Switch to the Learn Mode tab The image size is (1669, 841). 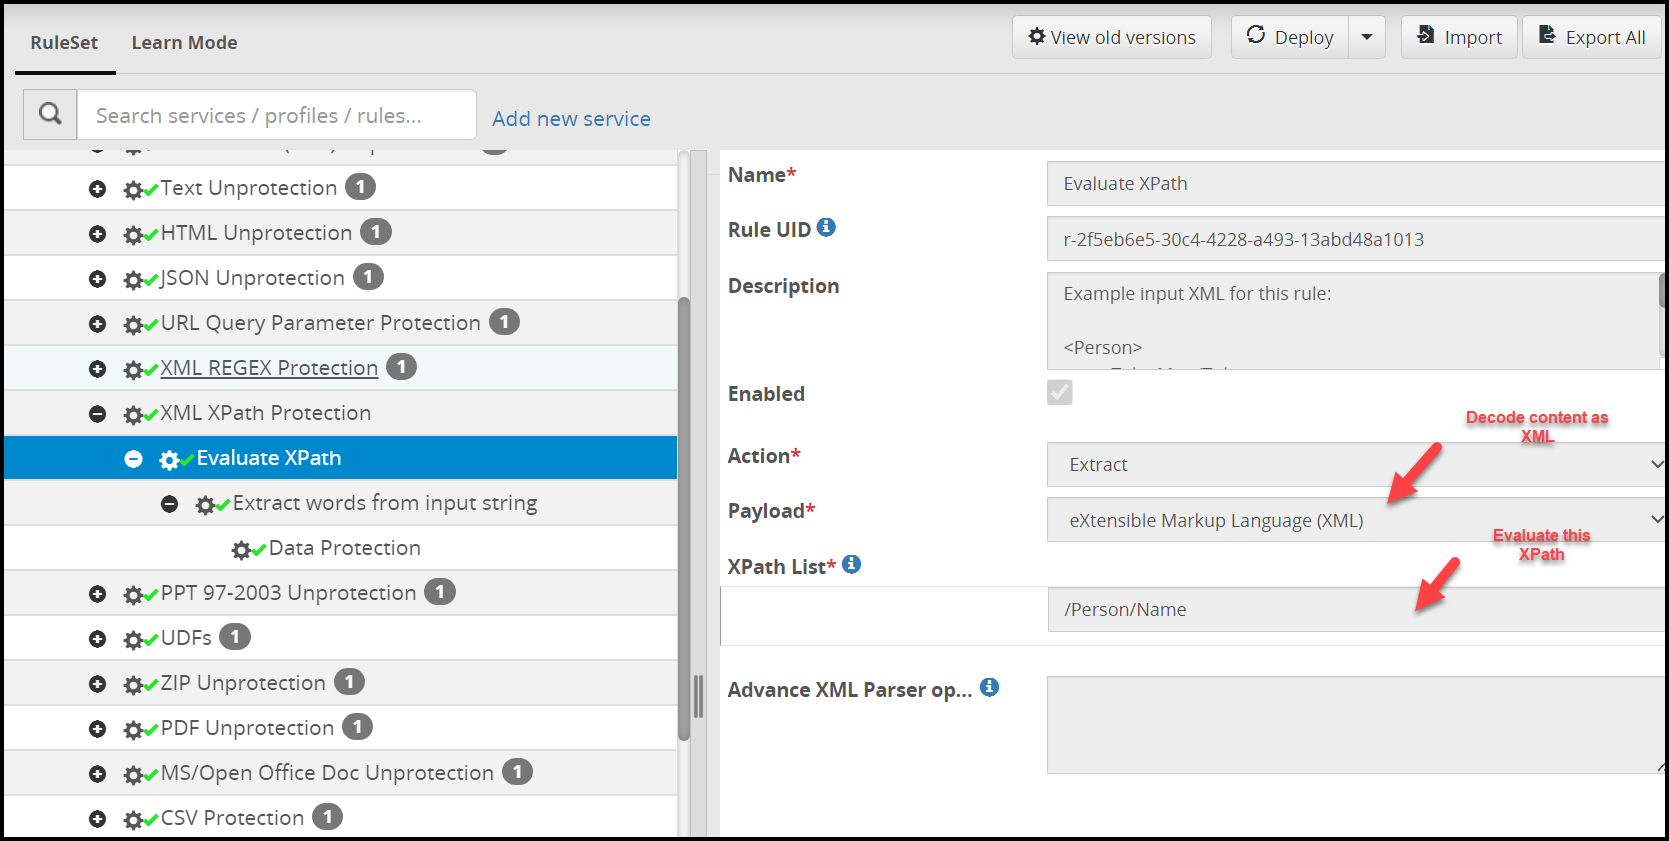pos(184,42)
